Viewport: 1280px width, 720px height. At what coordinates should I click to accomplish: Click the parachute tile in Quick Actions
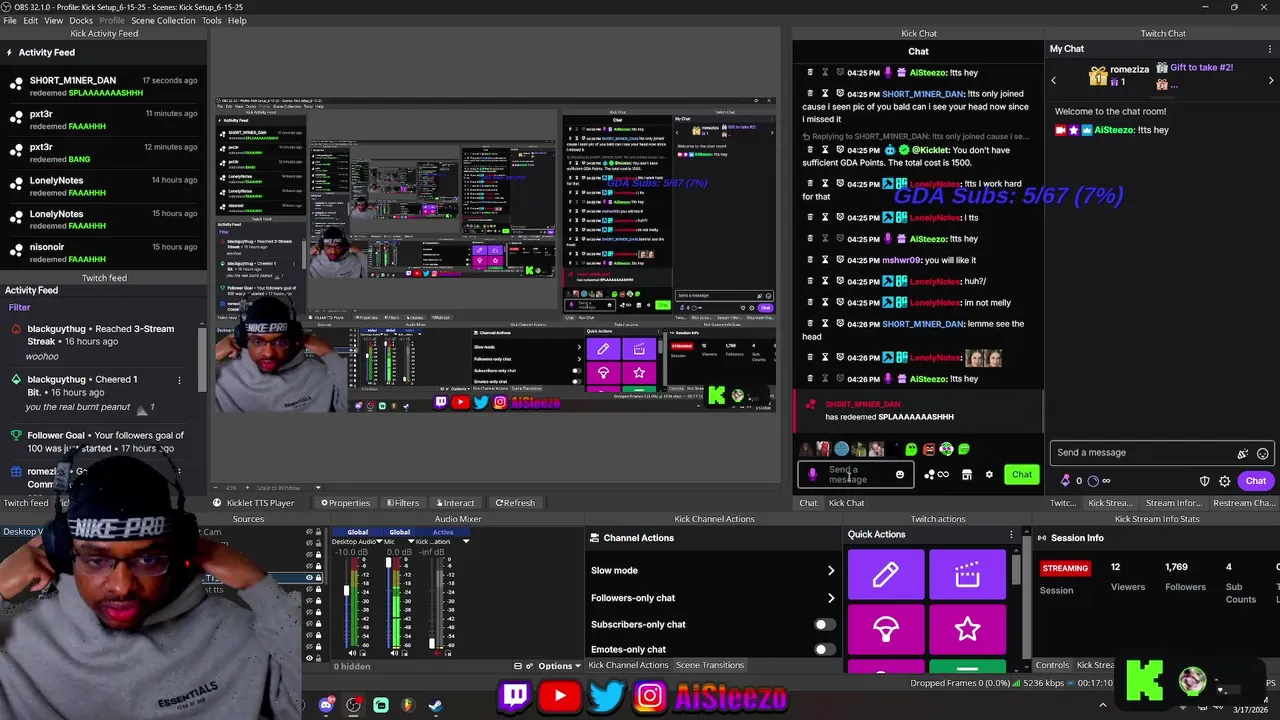point(885,629)
